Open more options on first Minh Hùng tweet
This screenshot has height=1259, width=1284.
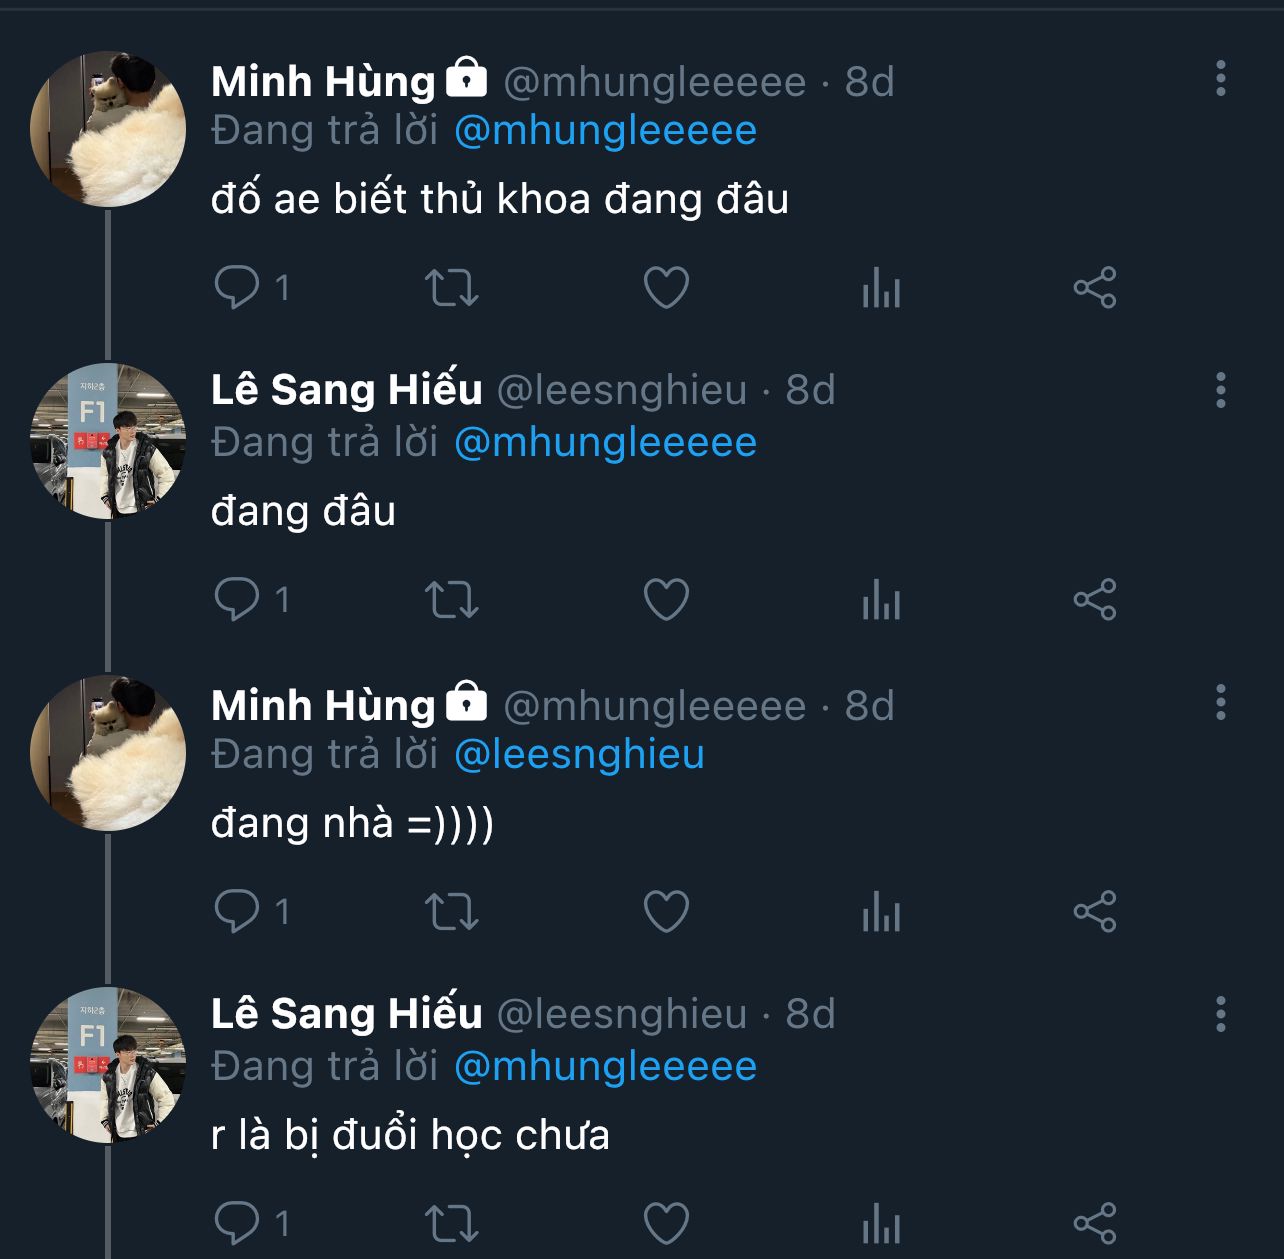click(x=1220, y=78)
